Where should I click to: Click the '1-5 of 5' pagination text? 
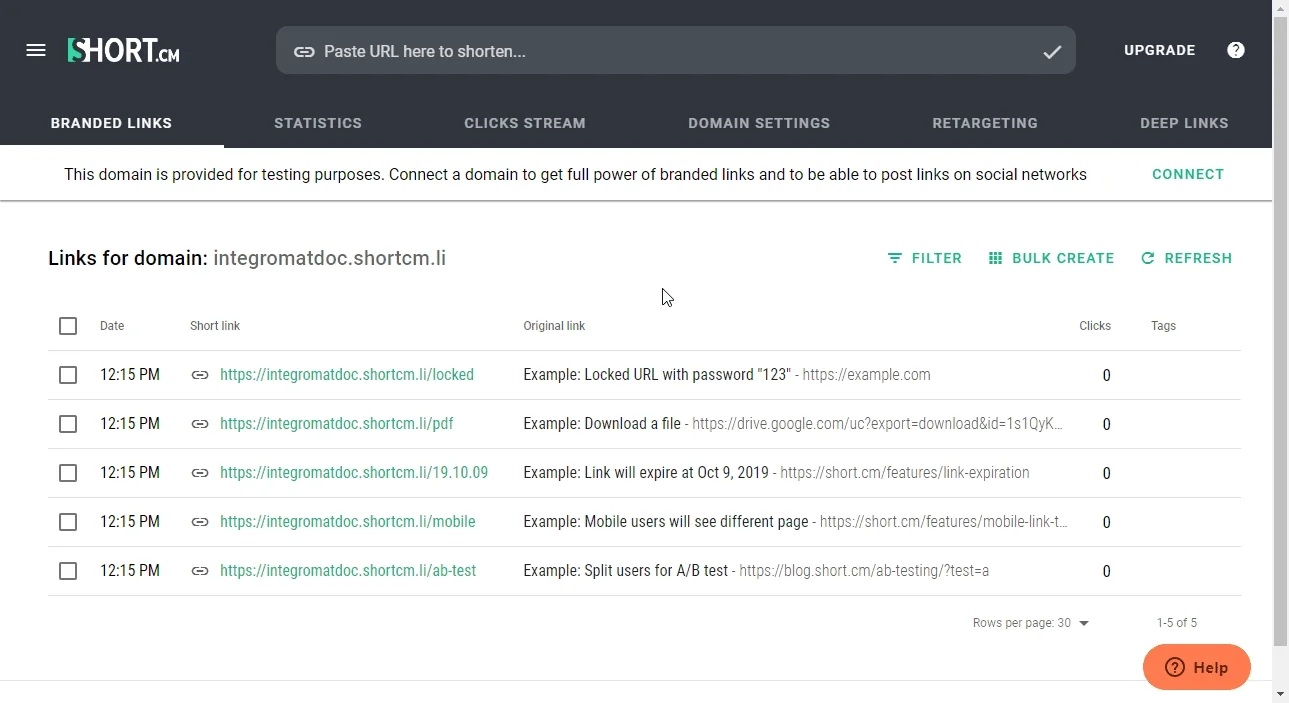tap(1177, 623)
